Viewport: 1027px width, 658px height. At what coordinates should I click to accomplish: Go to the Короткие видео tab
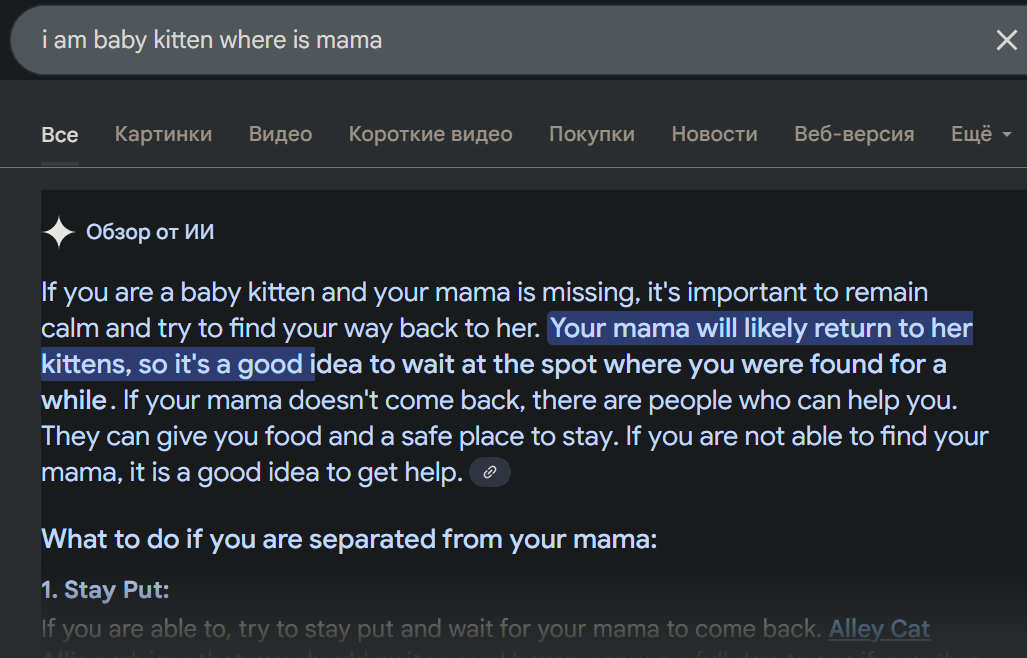[x=430, y=134]
